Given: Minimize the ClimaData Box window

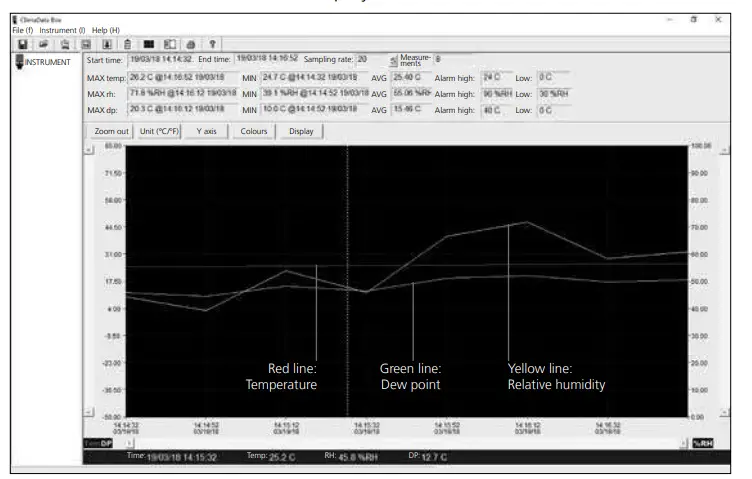Looking at the screenshot, I should [670, 20].
